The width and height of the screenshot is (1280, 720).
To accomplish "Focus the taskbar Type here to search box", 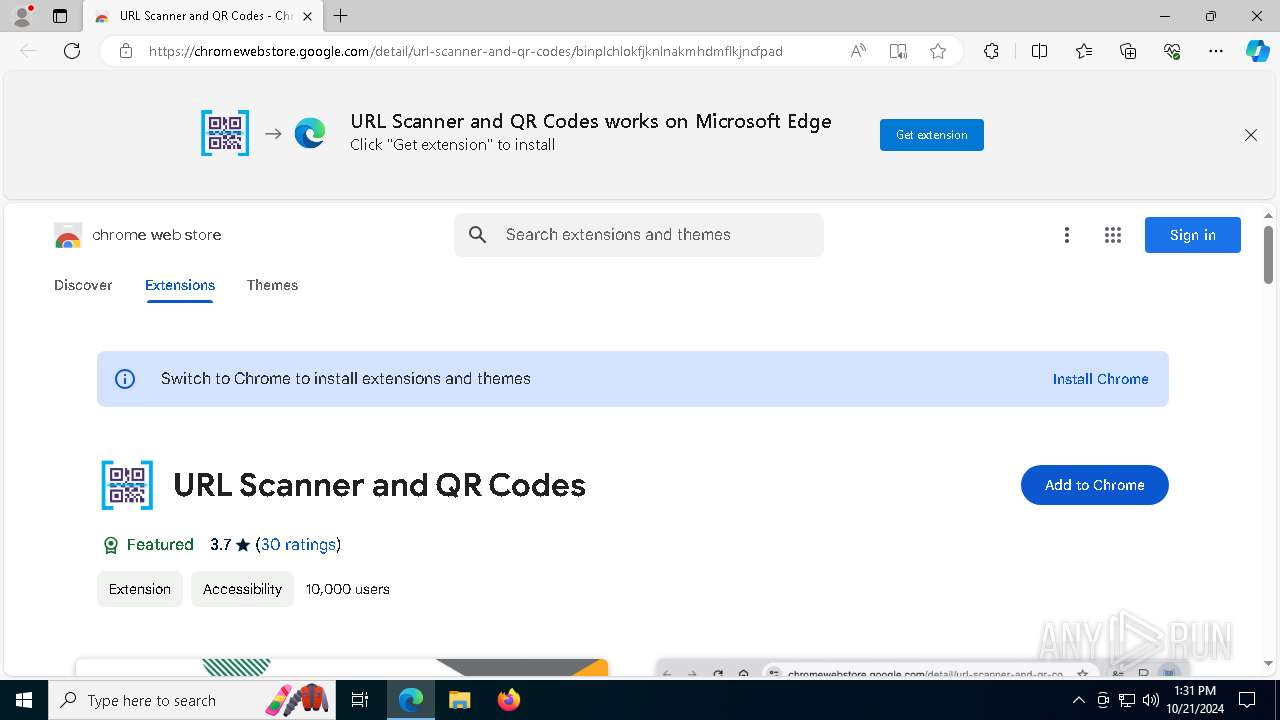I will [x=192, y=700].
